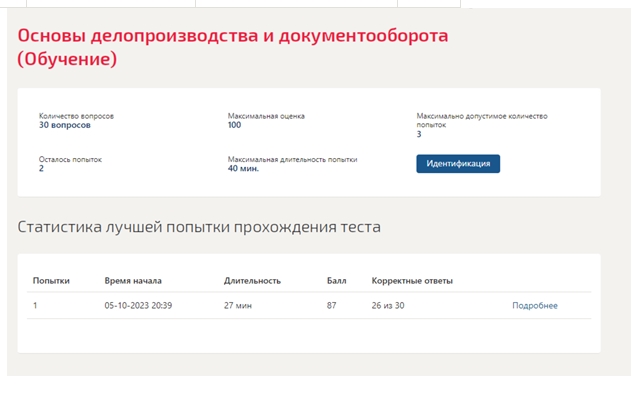The height and width of the screenshot is (395, 634).
Task: Click the Корректные ответы column header
Action: point(412,281)
